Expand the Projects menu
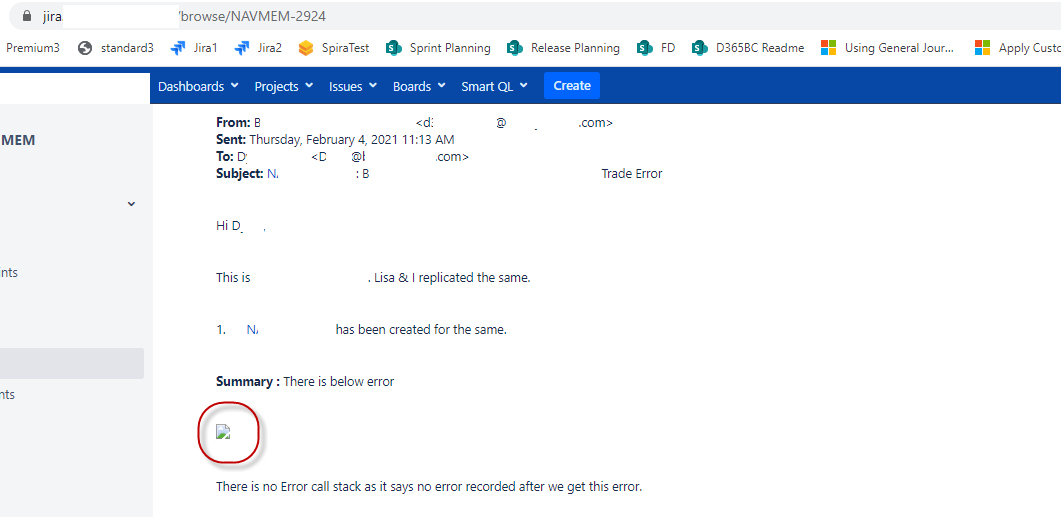 pyautogui.click(x=284, y=86)
